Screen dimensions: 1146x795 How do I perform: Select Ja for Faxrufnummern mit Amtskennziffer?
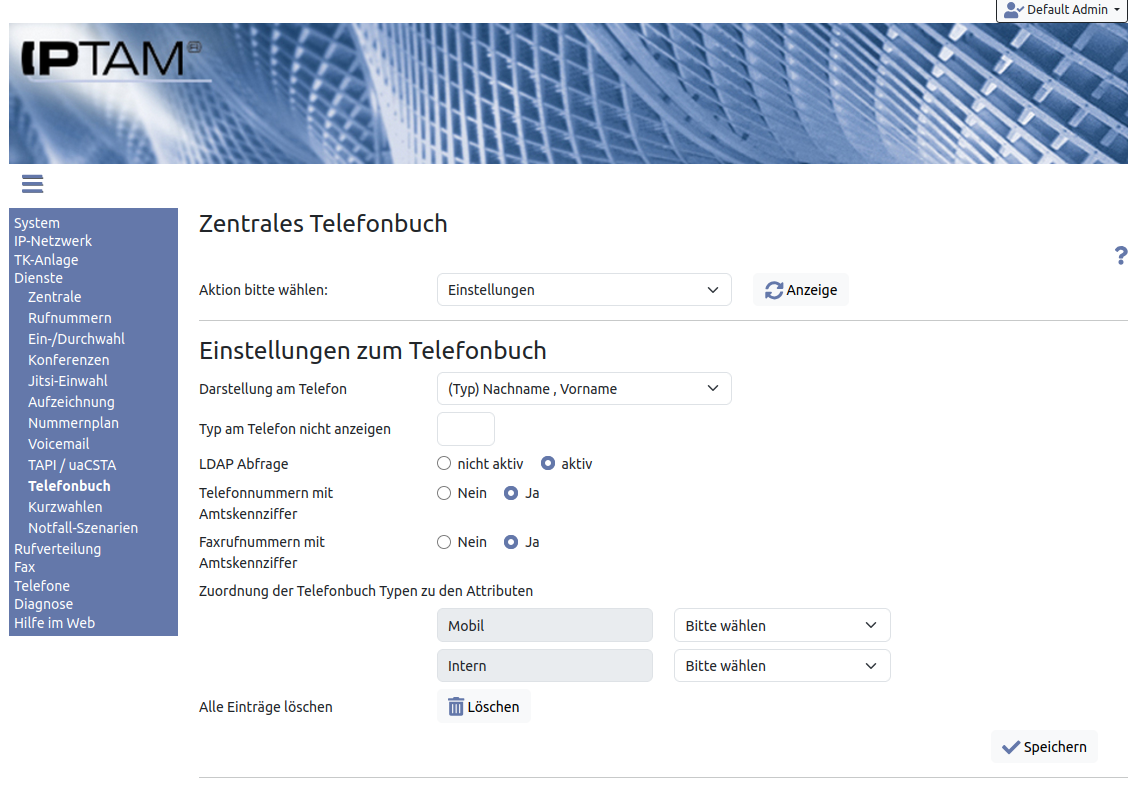click(x=511, y=542)
